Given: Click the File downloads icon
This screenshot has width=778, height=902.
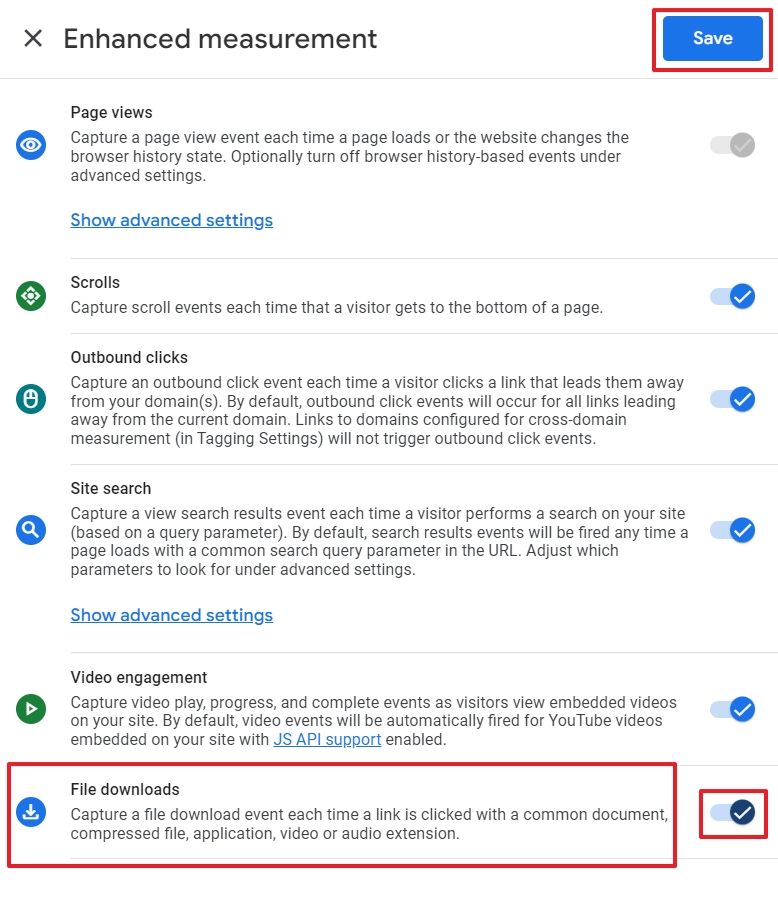Looking at the screenshot, I should pyautogui.click(x=31, y=812).
